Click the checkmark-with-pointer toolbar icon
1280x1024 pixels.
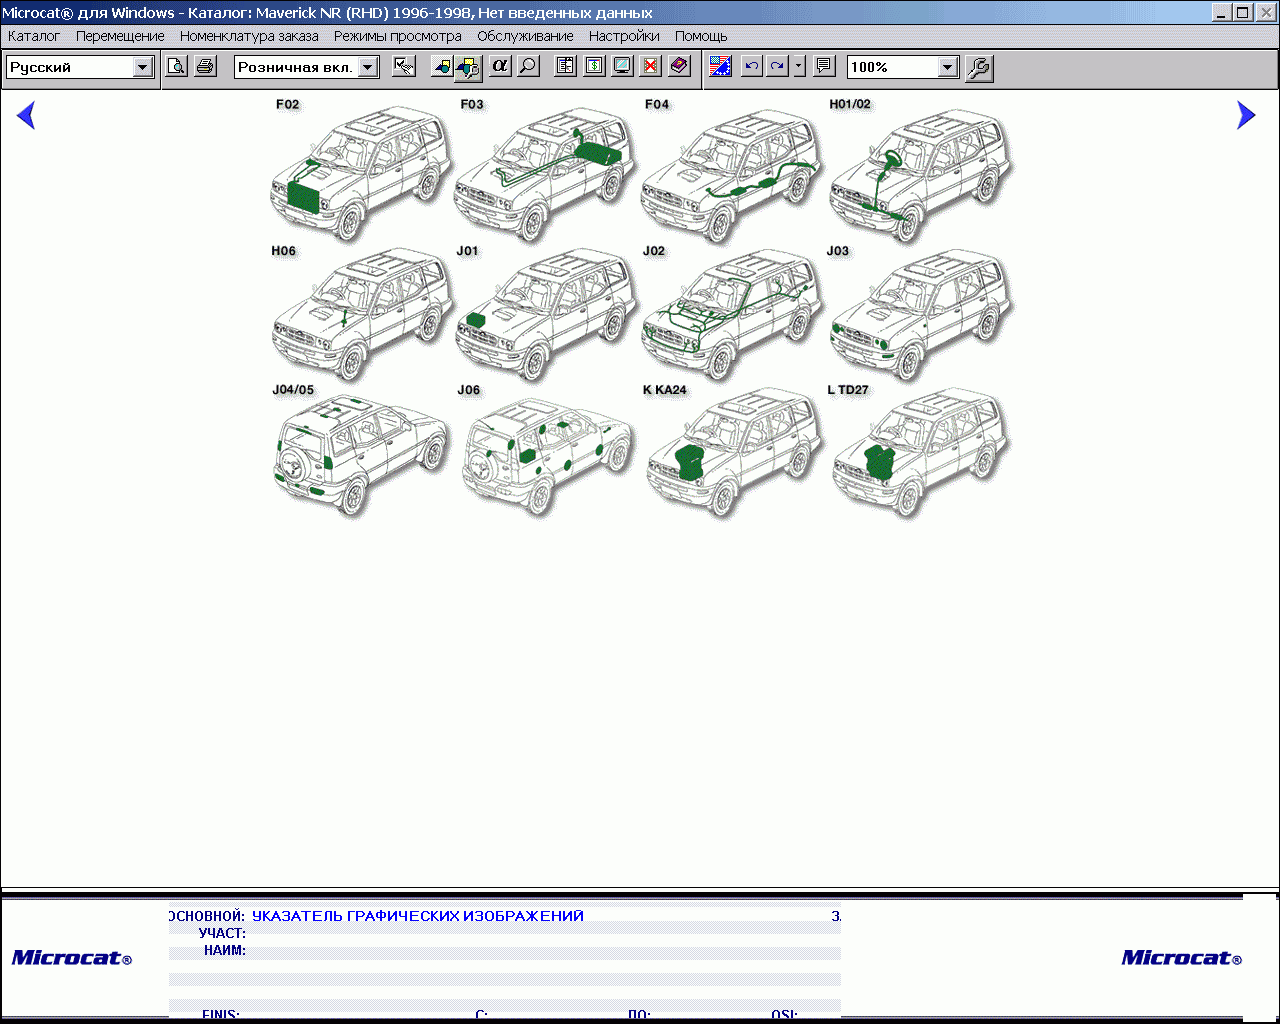pos(404,67)
